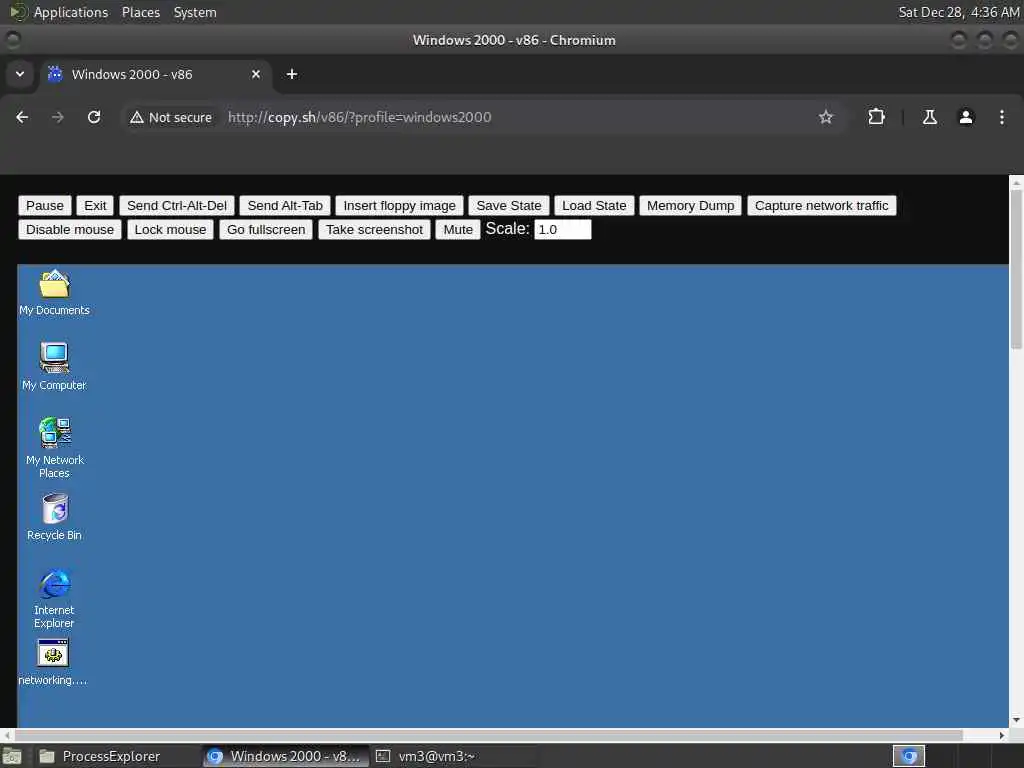1024x768 pixels.
Task: Switch to the Windows 2000 - v86 tab
Action: point(155,74)
